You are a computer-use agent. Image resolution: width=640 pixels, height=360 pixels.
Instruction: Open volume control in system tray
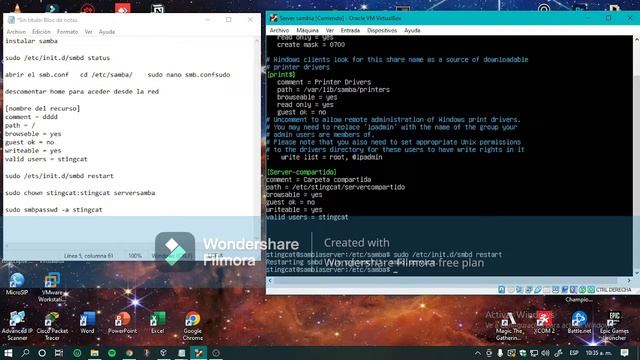pos(545,353)
